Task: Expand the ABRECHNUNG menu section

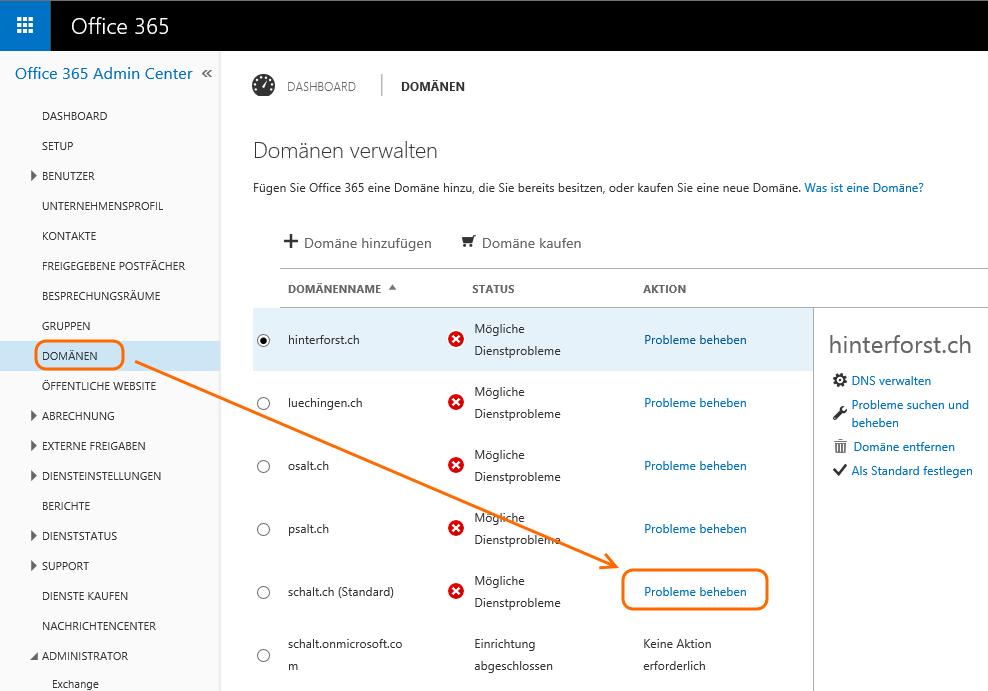Action: tap(35, 416)
